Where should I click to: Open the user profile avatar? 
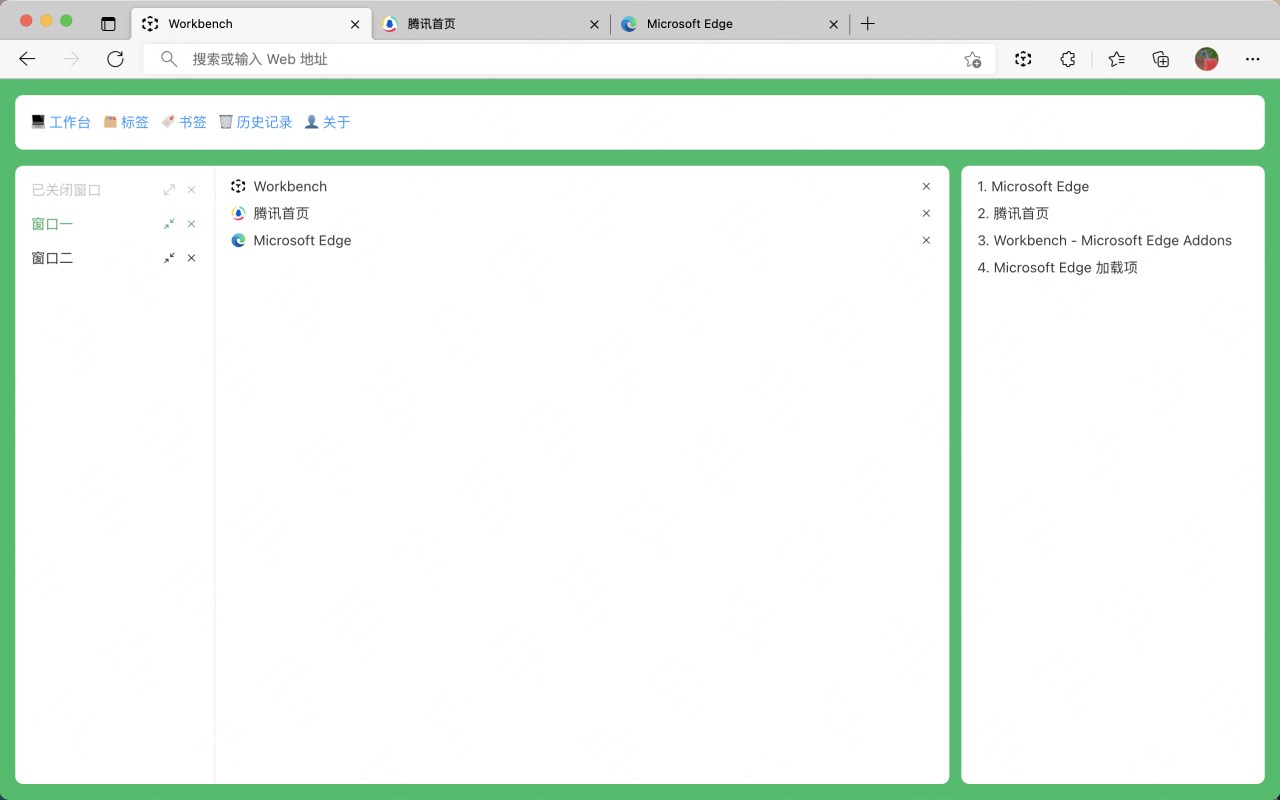[1207, 59]
